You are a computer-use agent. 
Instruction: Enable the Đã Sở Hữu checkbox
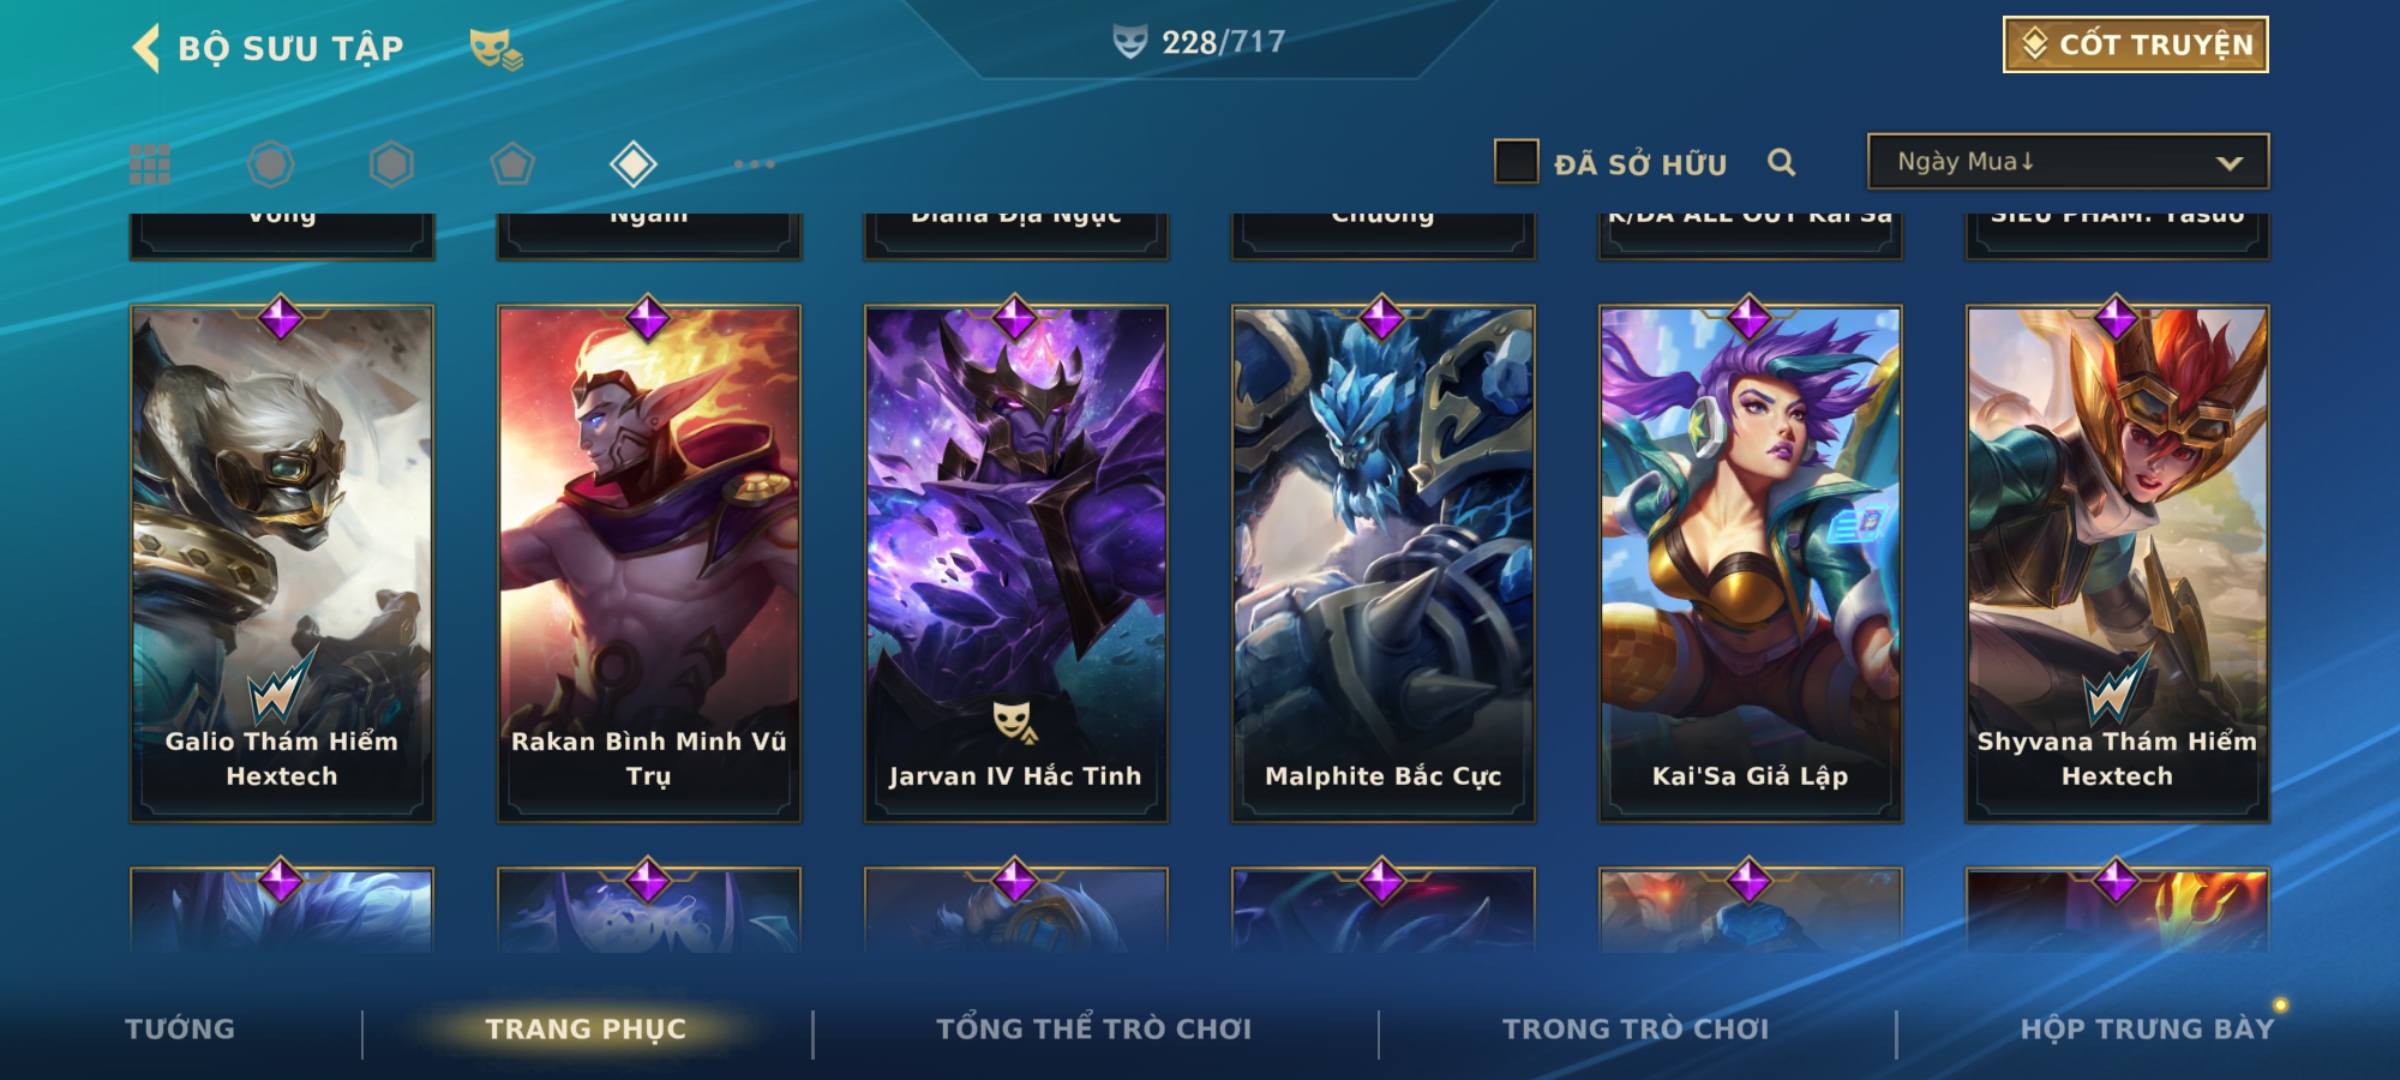[1516, 162]
